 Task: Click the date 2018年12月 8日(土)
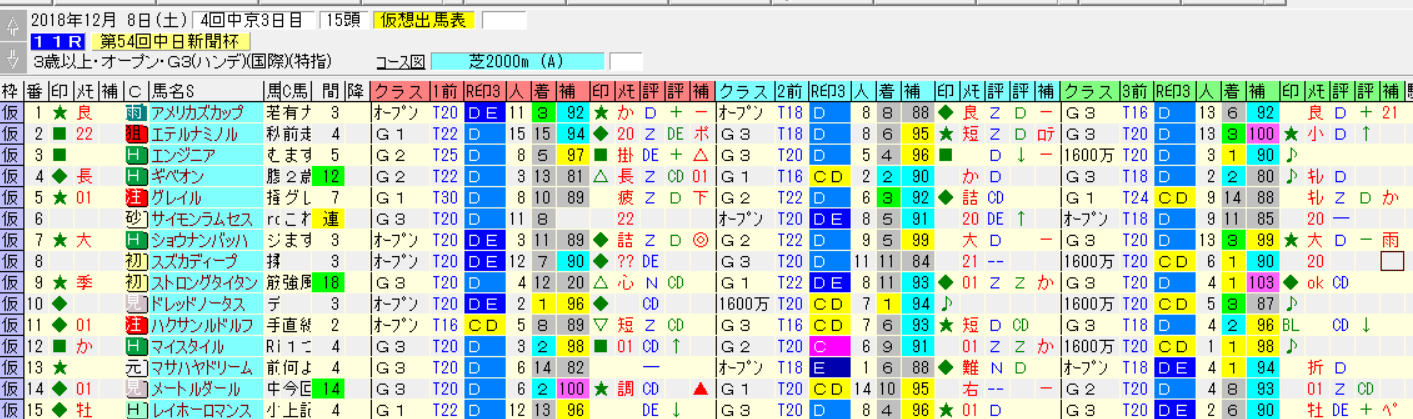[x=110, y=20]
